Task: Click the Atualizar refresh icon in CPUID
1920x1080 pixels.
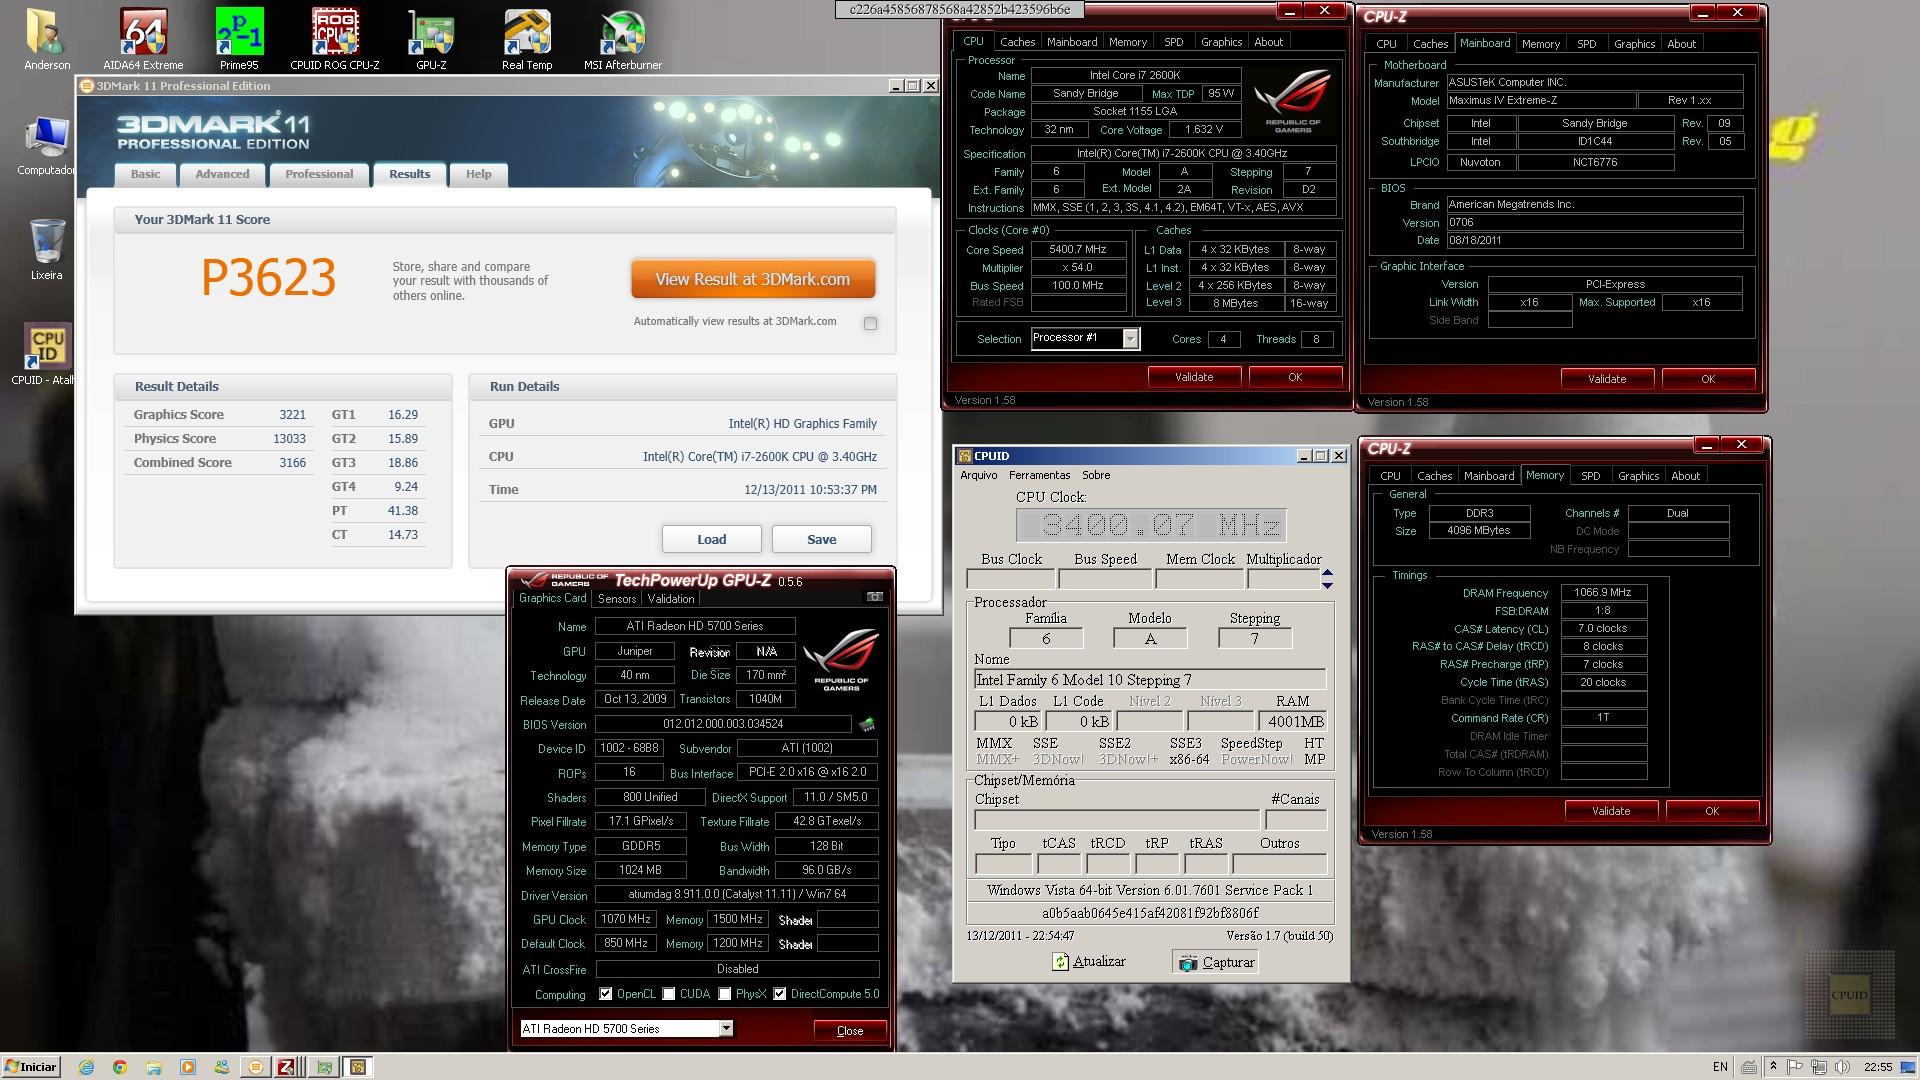Action: [1061, 962]
